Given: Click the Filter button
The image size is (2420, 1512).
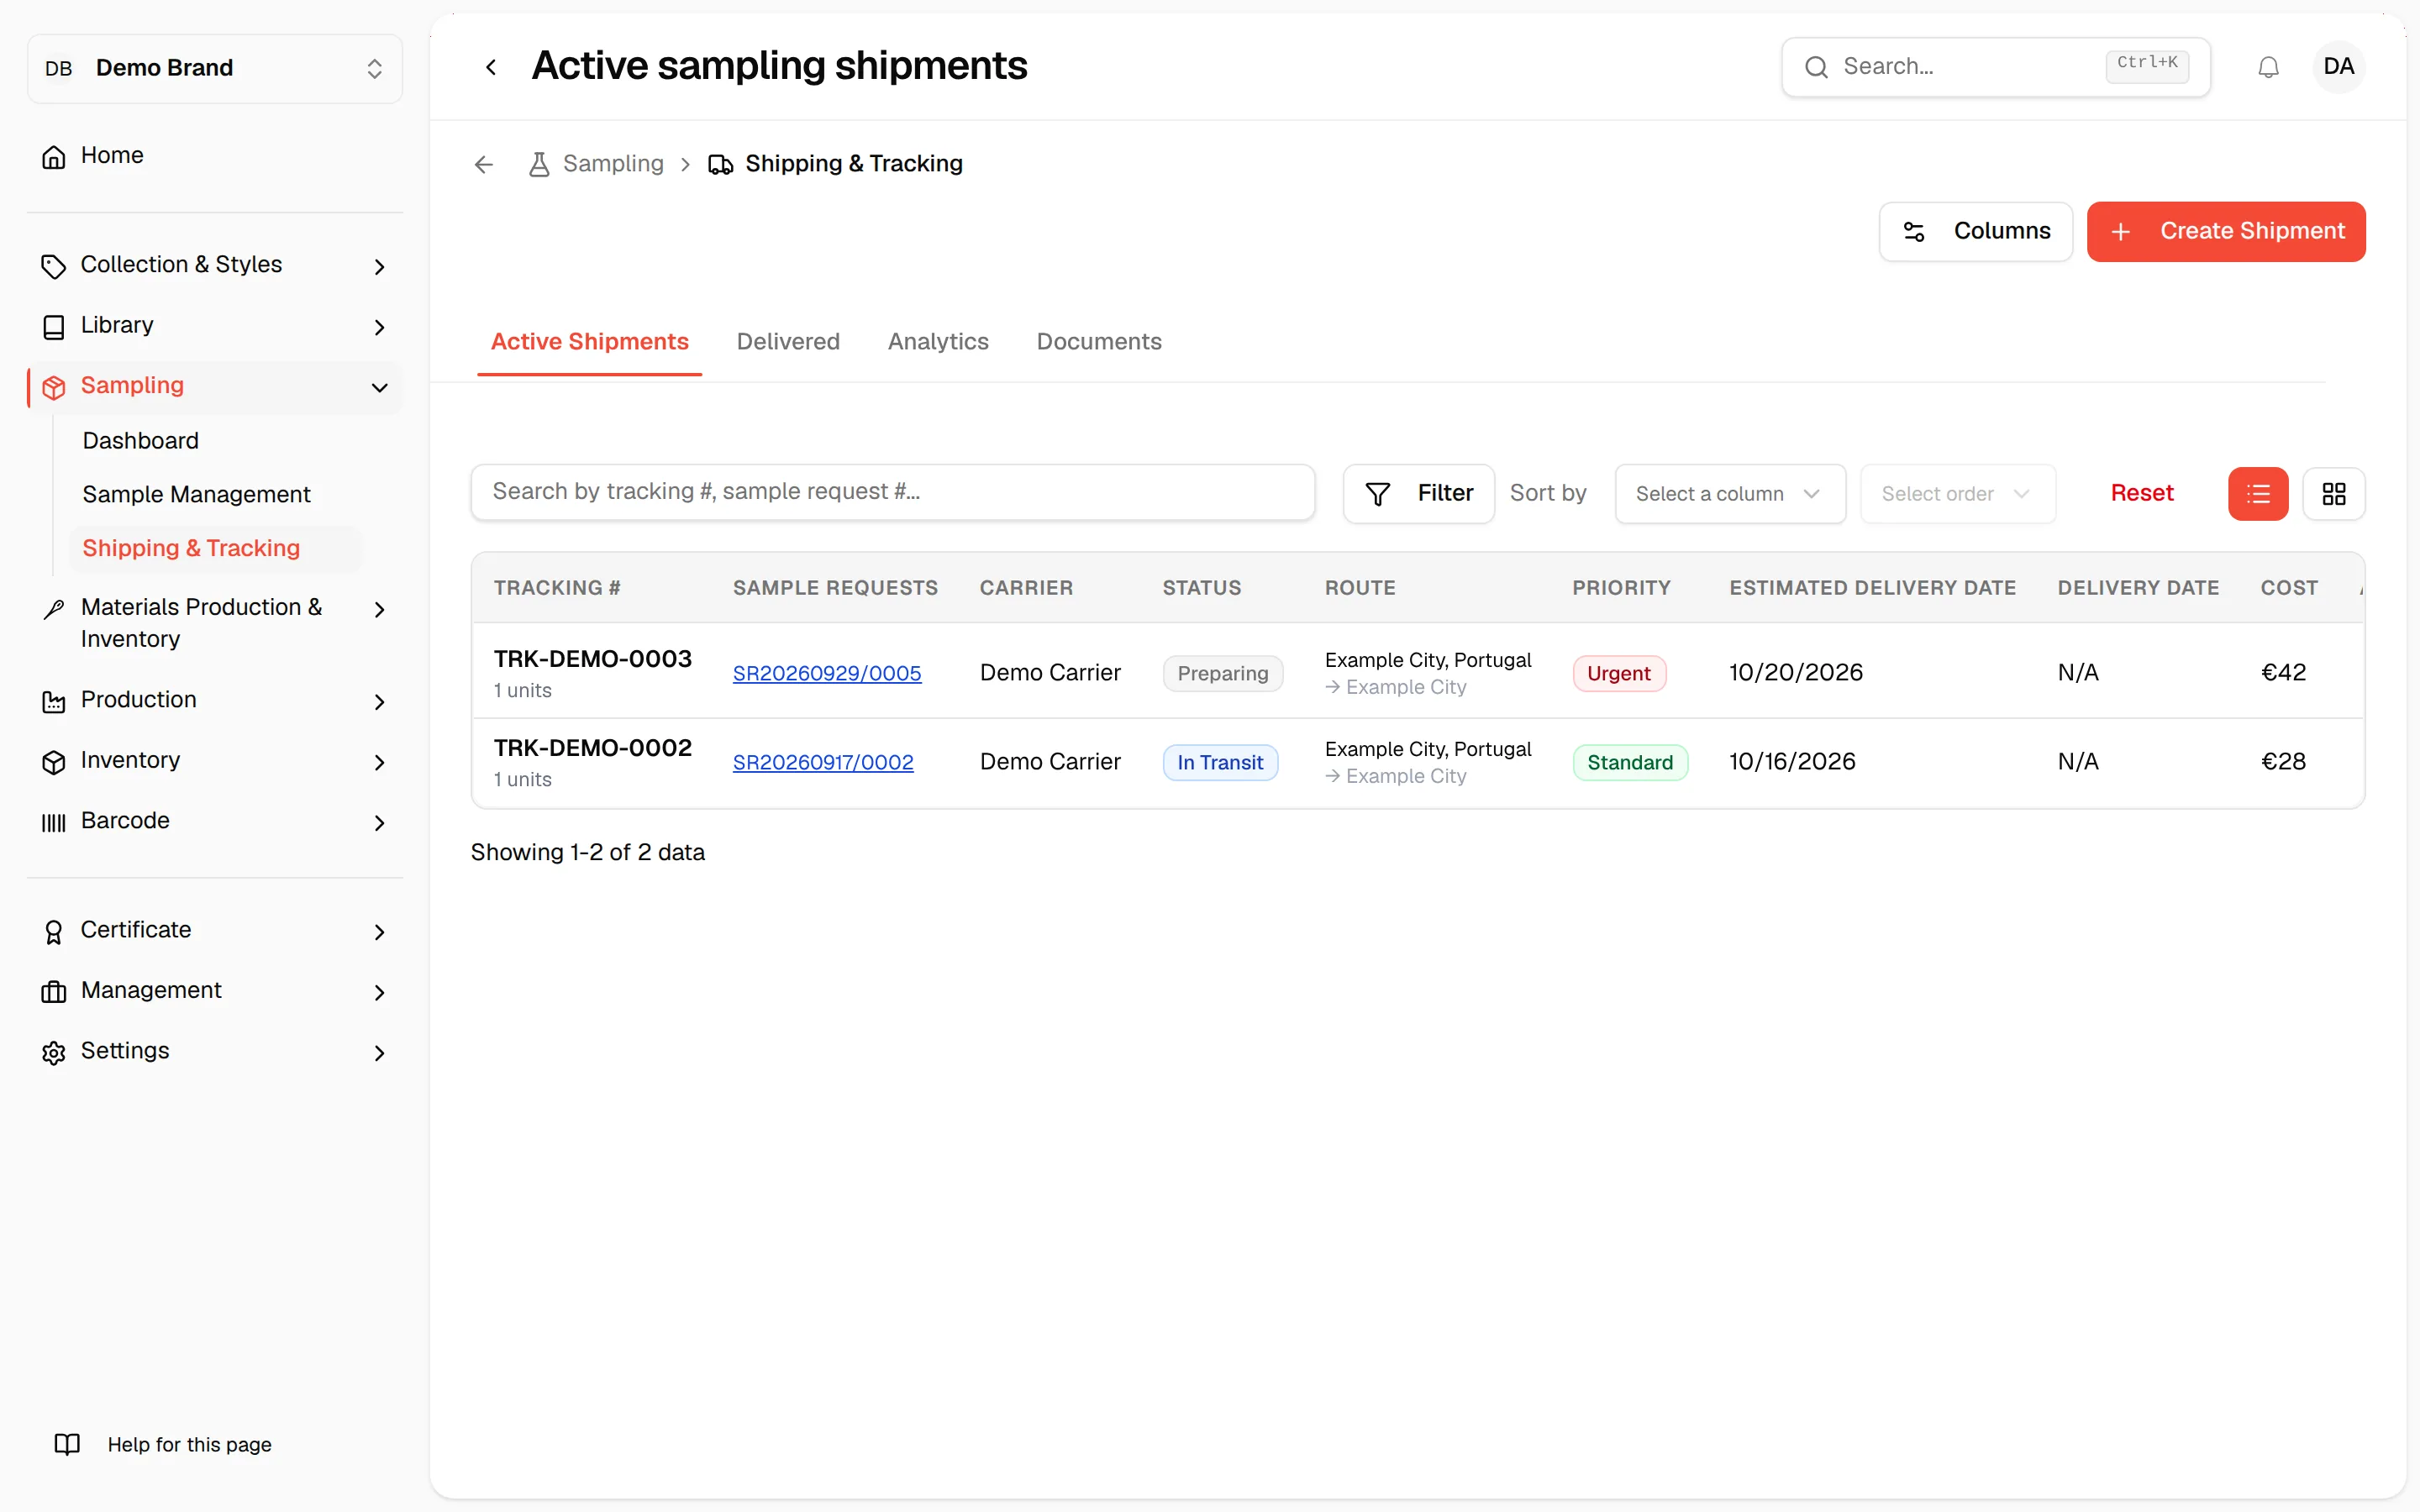Looking at the screenshot, I should pyautogui.click(x=1419, y=494).
